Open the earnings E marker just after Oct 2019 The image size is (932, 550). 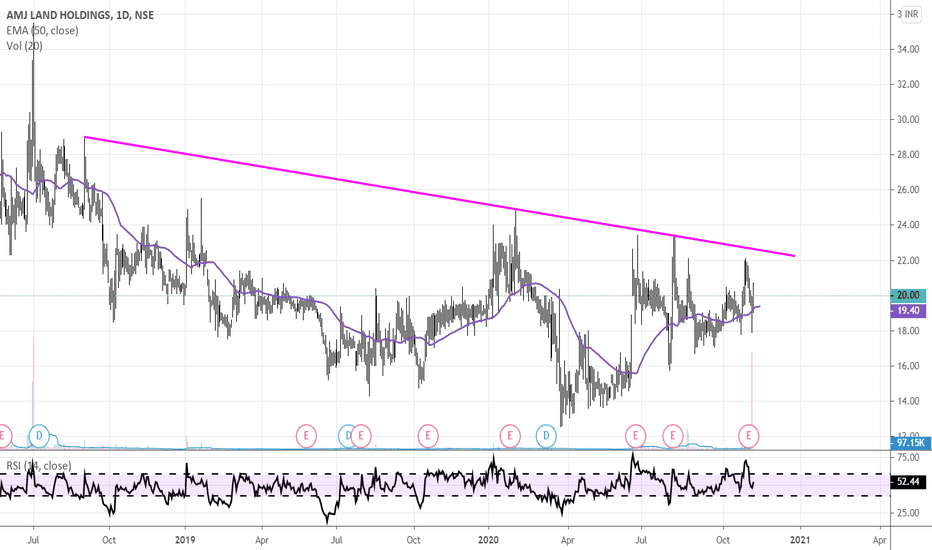pos(427,436)
